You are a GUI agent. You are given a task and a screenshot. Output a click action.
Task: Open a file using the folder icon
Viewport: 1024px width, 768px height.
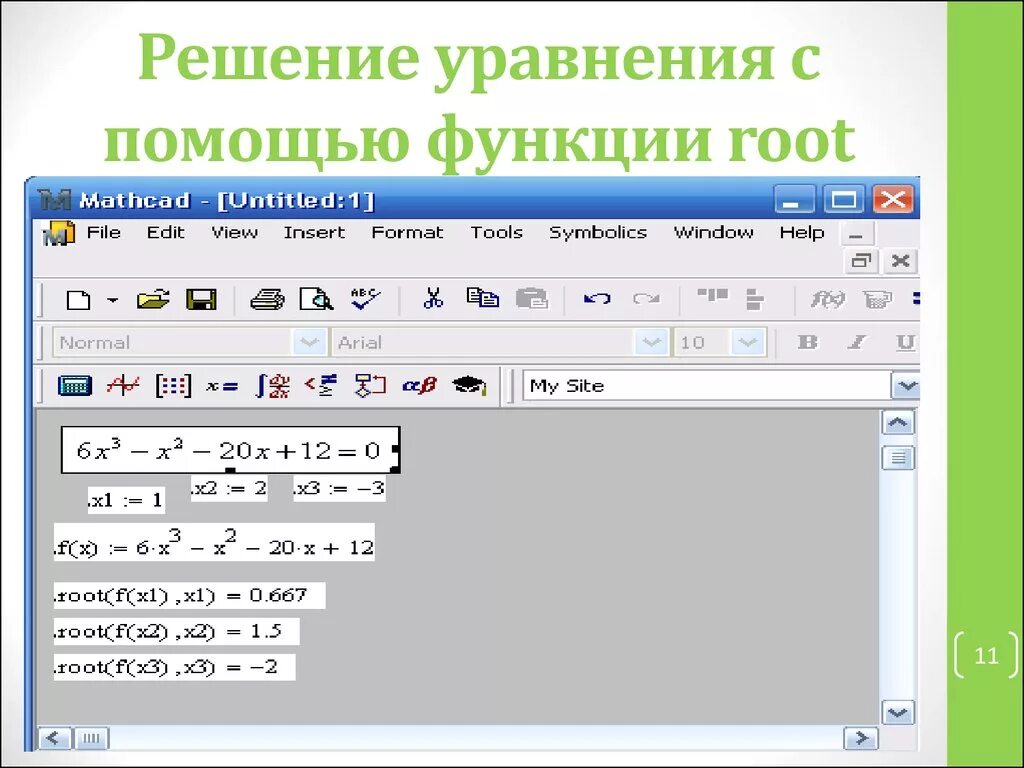click(x=153, y=300)
